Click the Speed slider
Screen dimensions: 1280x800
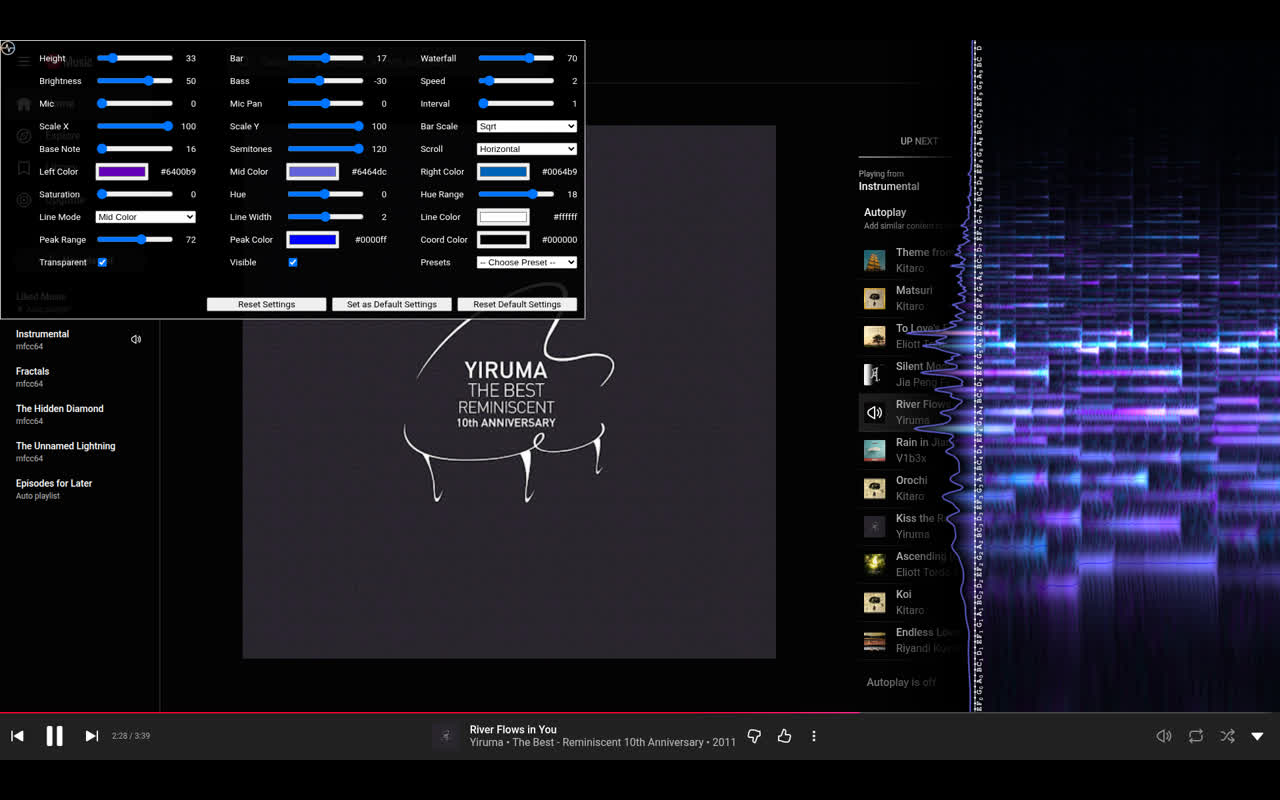tap(516, 81)
